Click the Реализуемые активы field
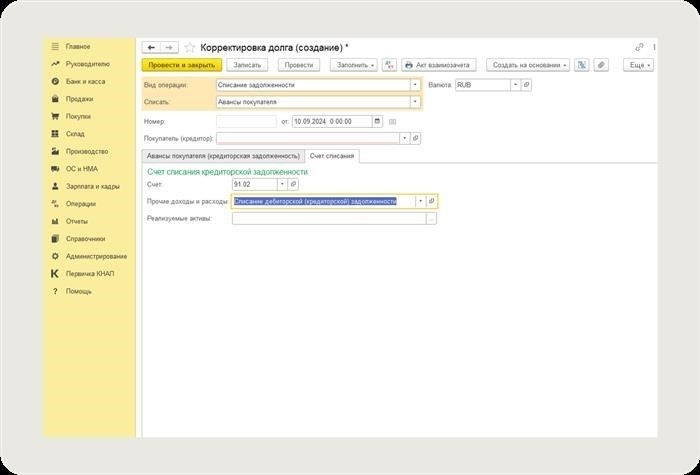This screenshot has width=700, height=475. click(329, 218)
